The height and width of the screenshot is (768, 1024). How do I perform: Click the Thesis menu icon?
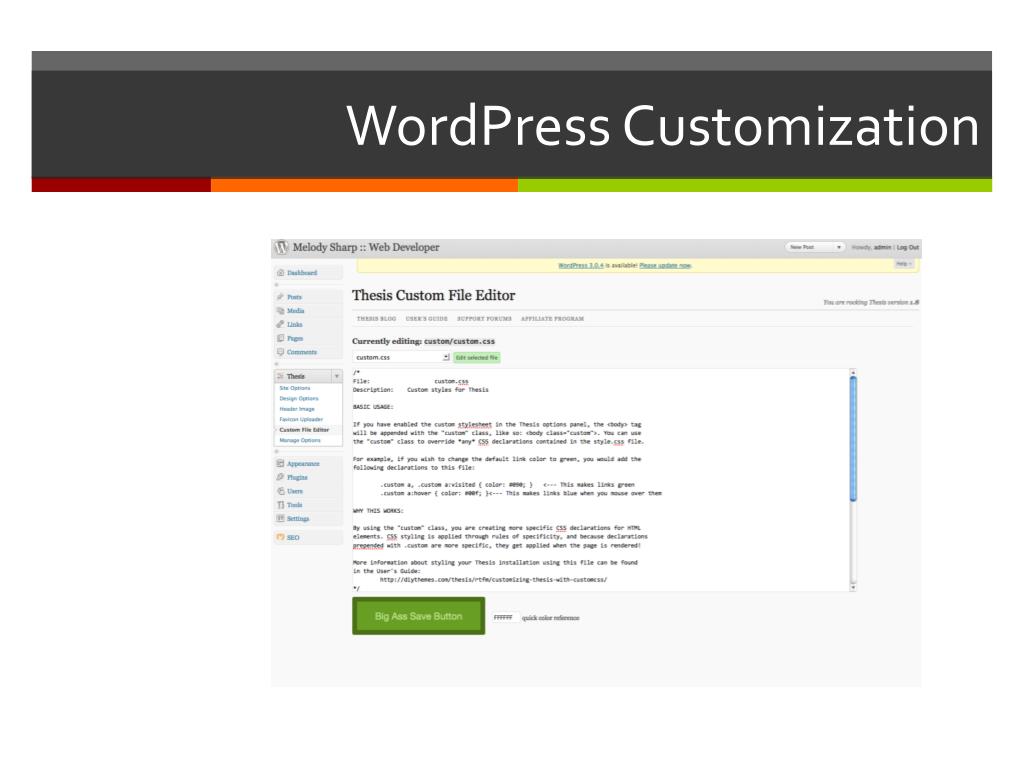click(280, 377)
